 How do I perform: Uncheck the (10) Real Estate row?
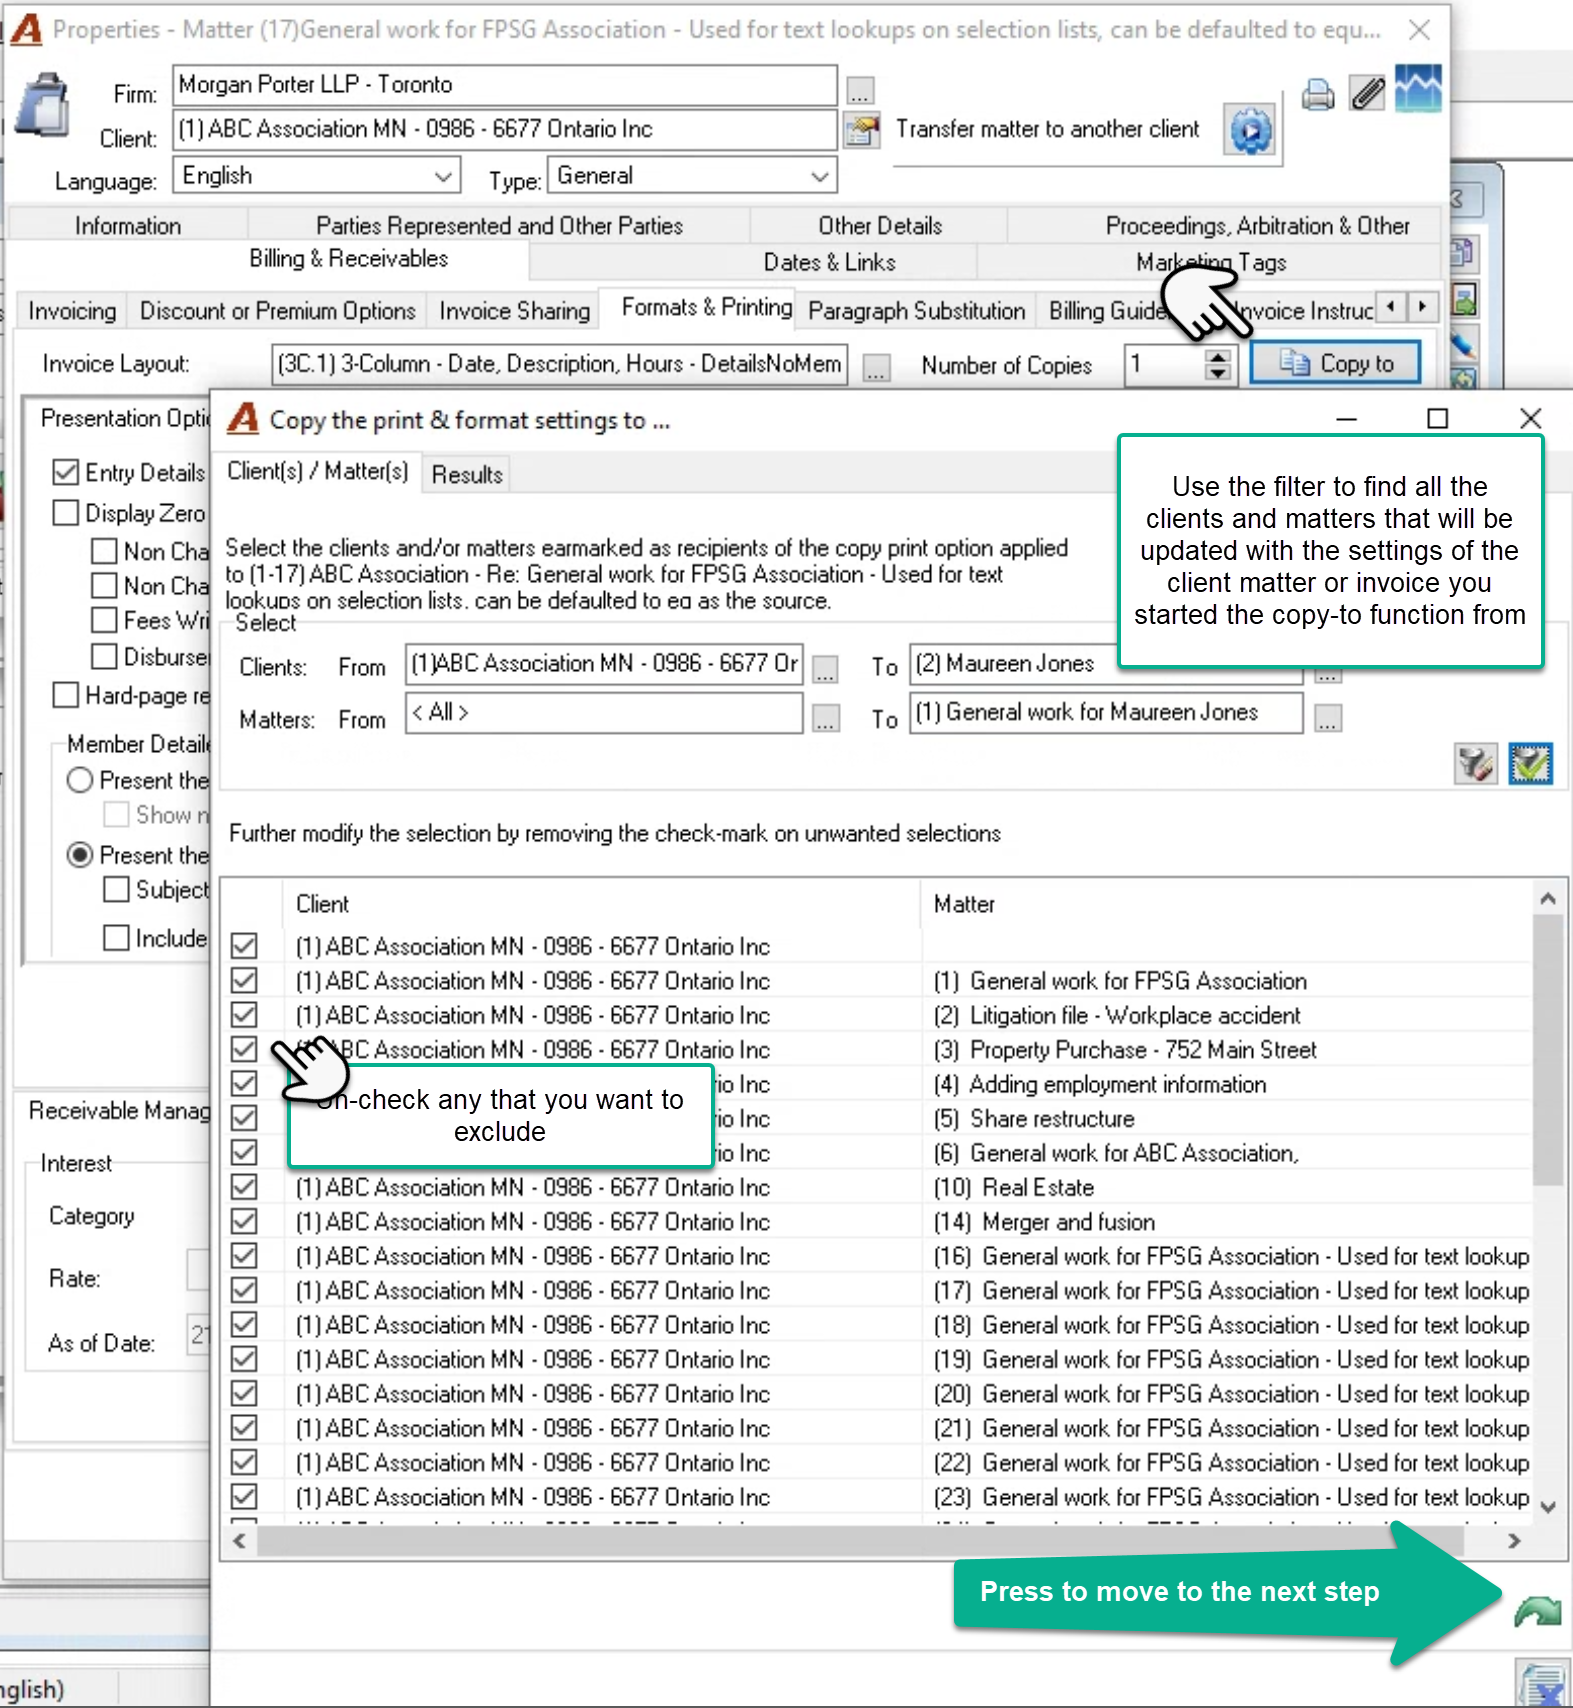(244, 1187)
